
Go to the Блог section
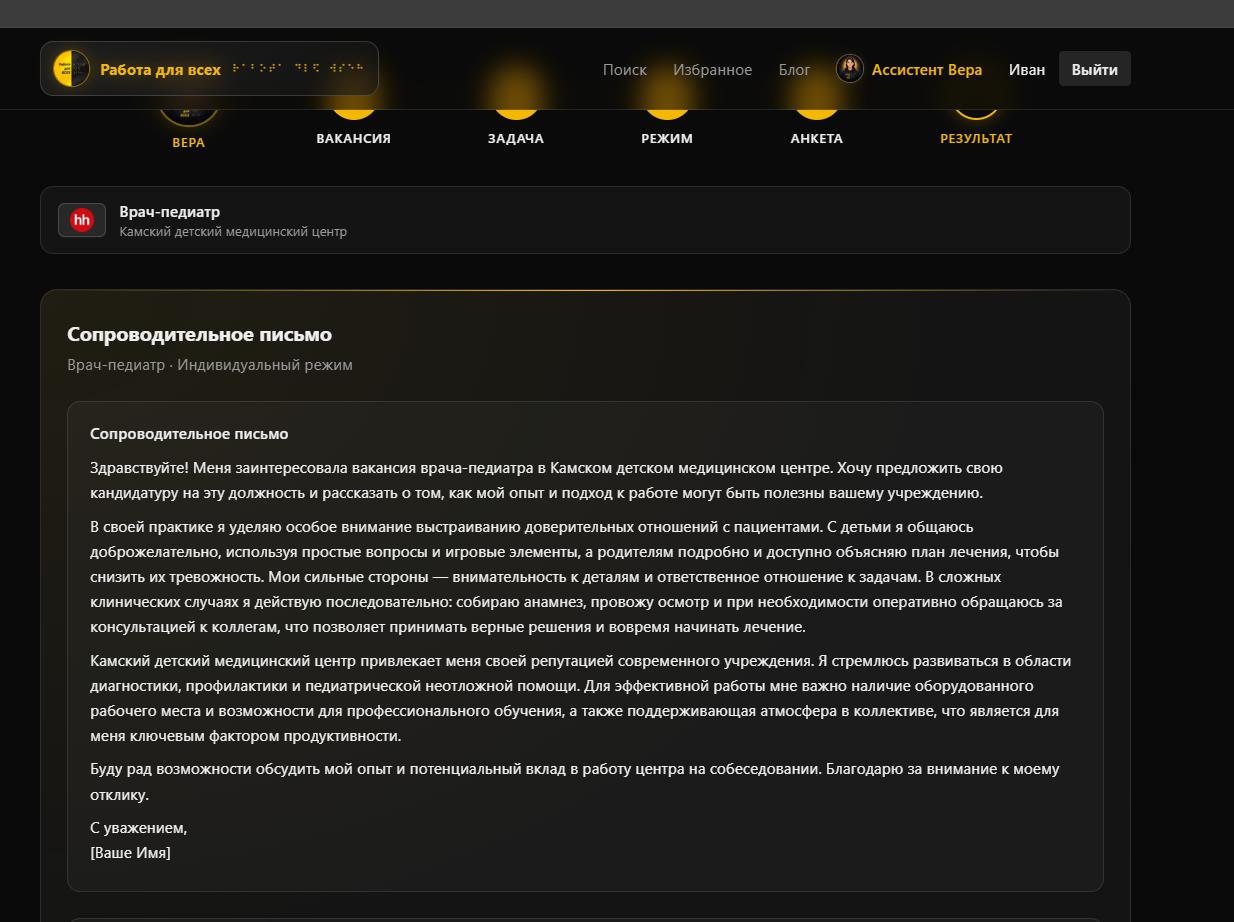[x=795, y=69]
